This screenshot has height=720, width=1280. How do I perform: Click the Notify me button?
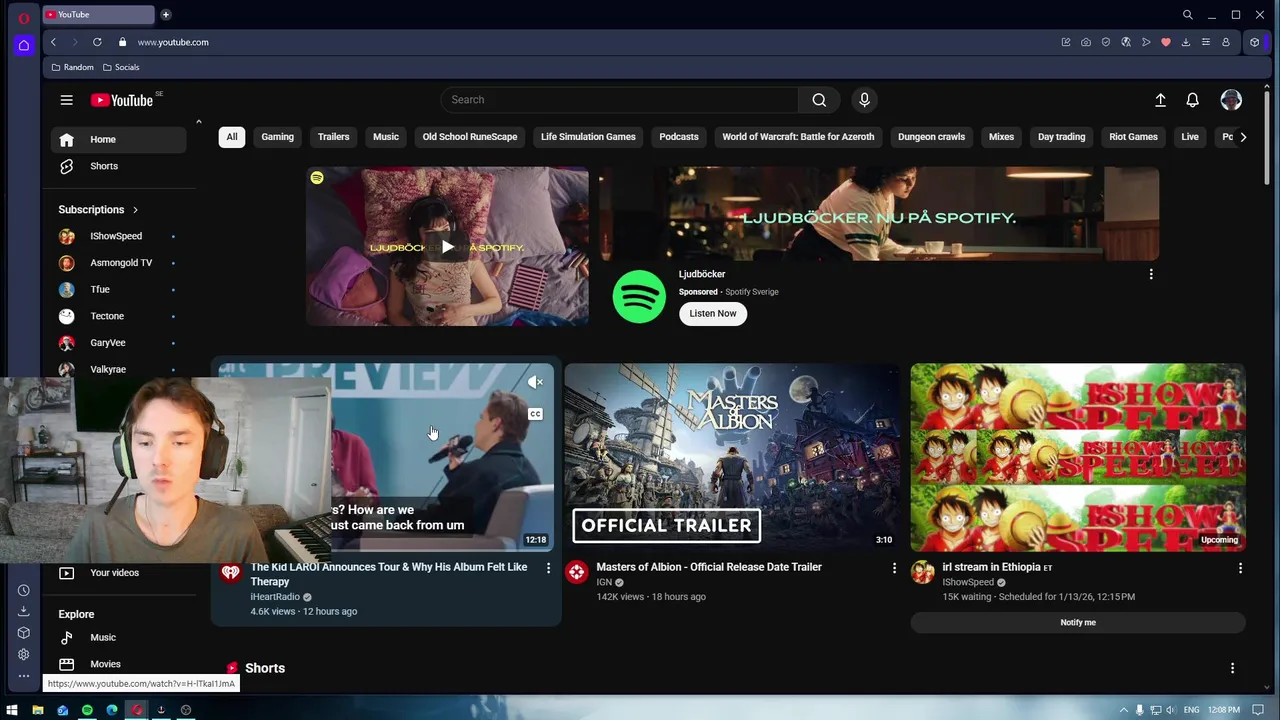tap(1078, 622)
